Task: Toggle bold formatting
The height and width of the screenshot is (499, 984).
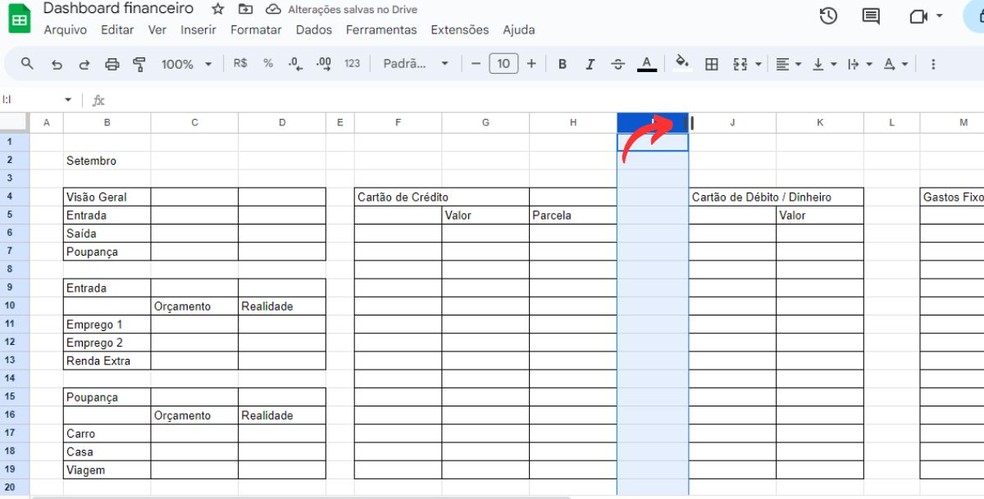Action: (x=562, y=64)
